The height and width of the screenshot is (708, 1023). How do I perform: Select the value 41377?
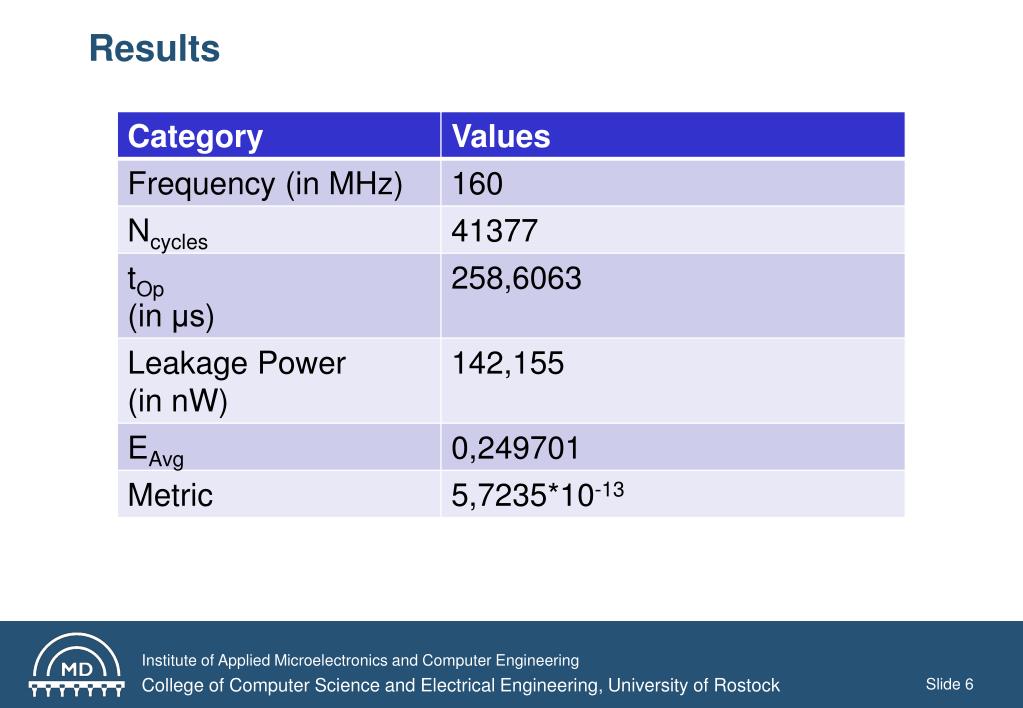[495, 230]
